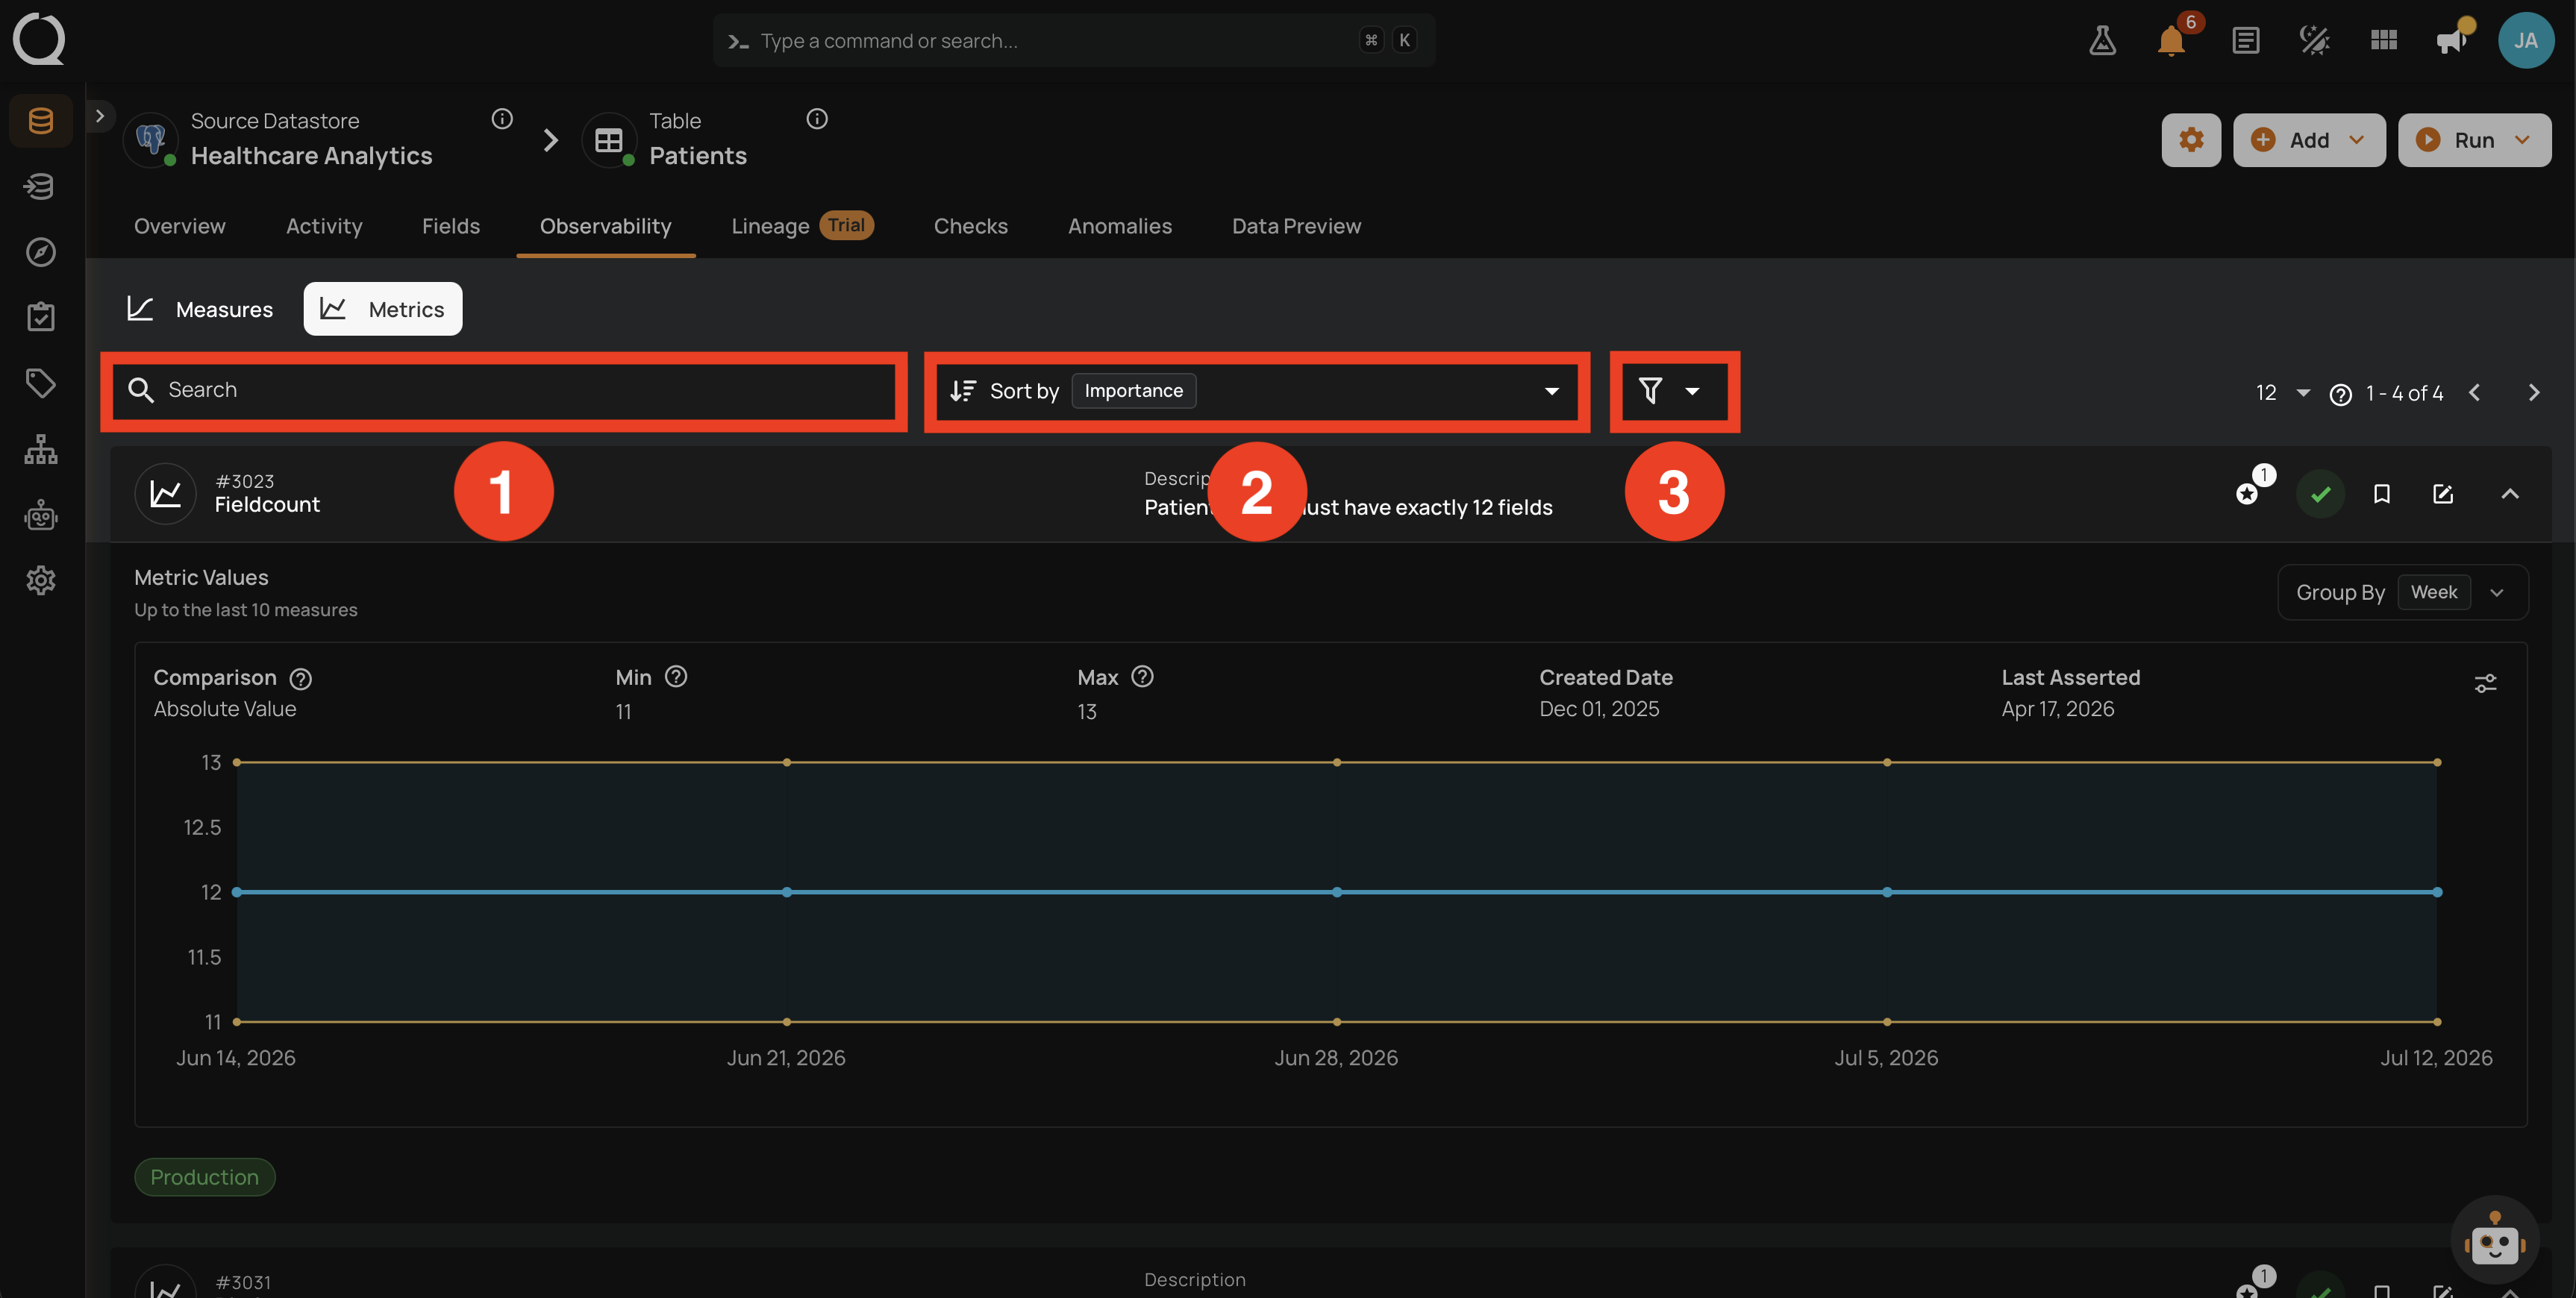The image size is (2576, 1298).
Task: Select the Observability tab
Action: (606, 226)
